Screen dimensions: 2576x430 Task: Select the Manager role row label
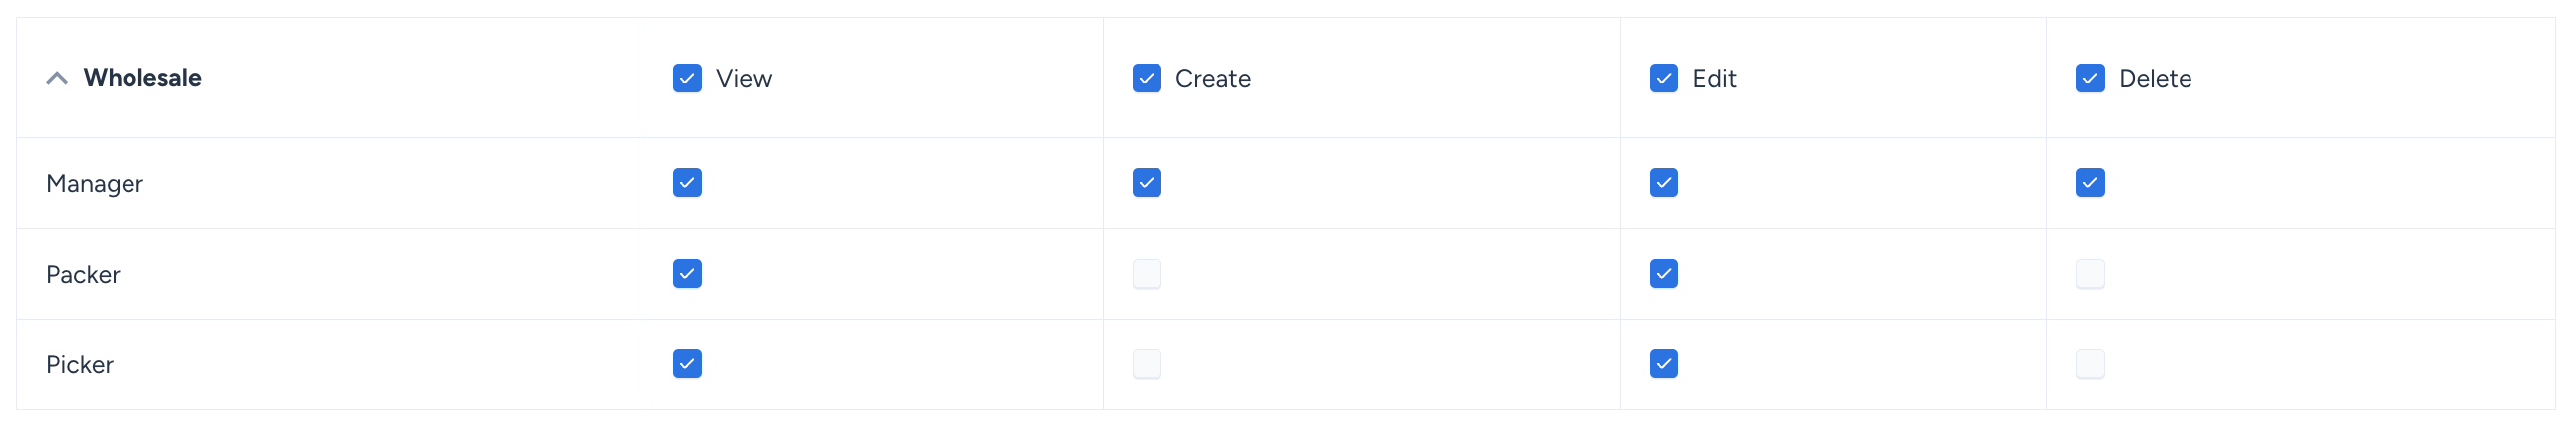(x=94, y=184)
